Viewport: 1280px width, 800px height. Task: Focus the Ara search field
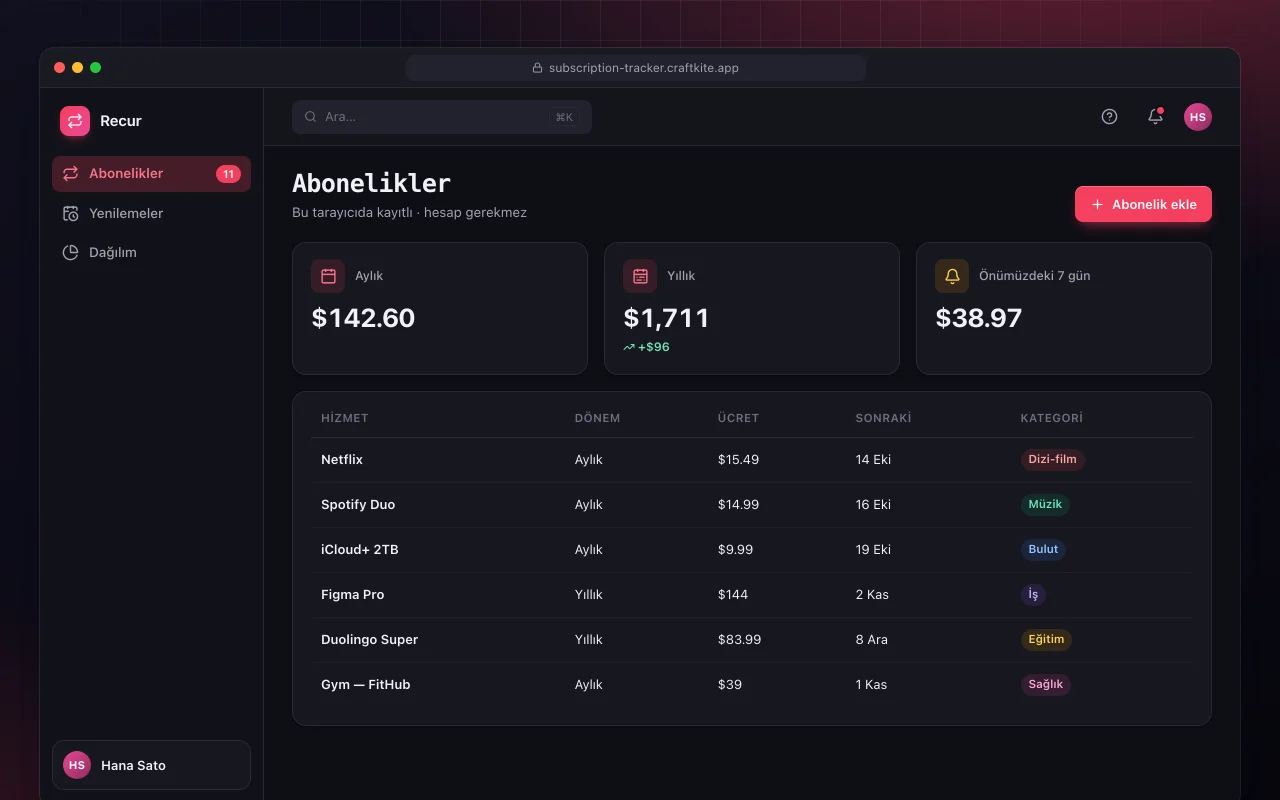coord(442,117)
